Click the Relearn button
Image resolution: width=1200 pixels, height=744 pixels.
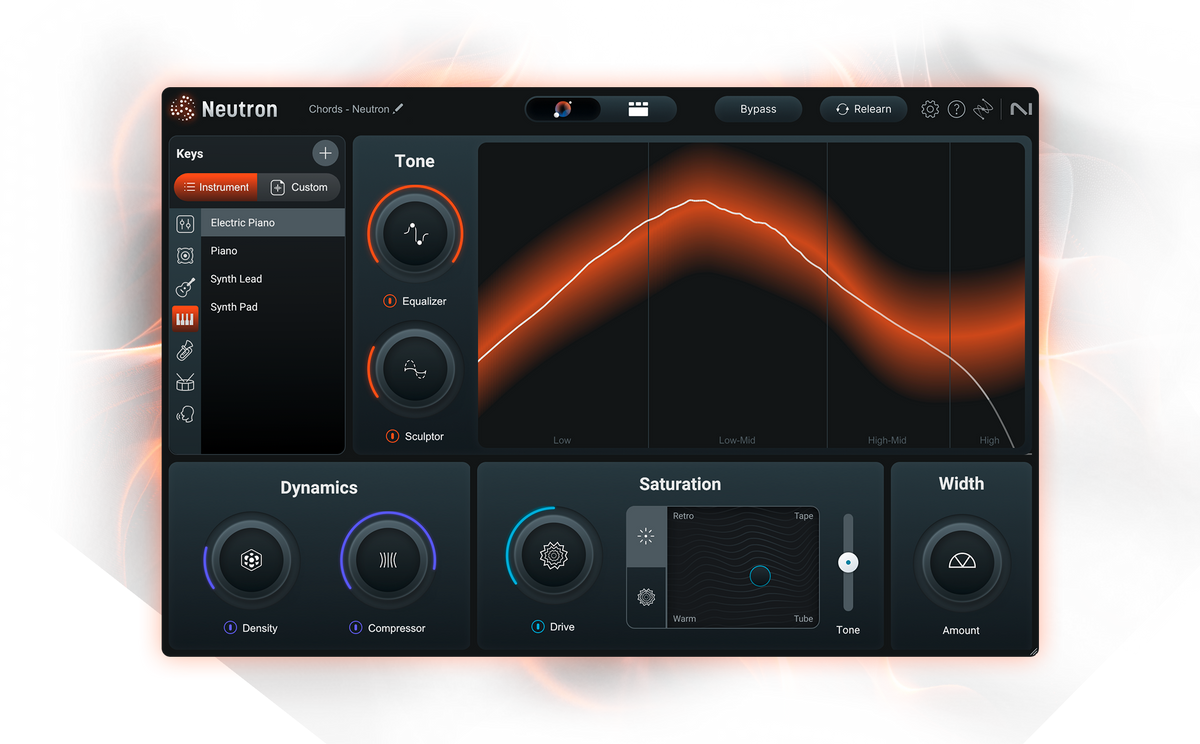[864, 109]
